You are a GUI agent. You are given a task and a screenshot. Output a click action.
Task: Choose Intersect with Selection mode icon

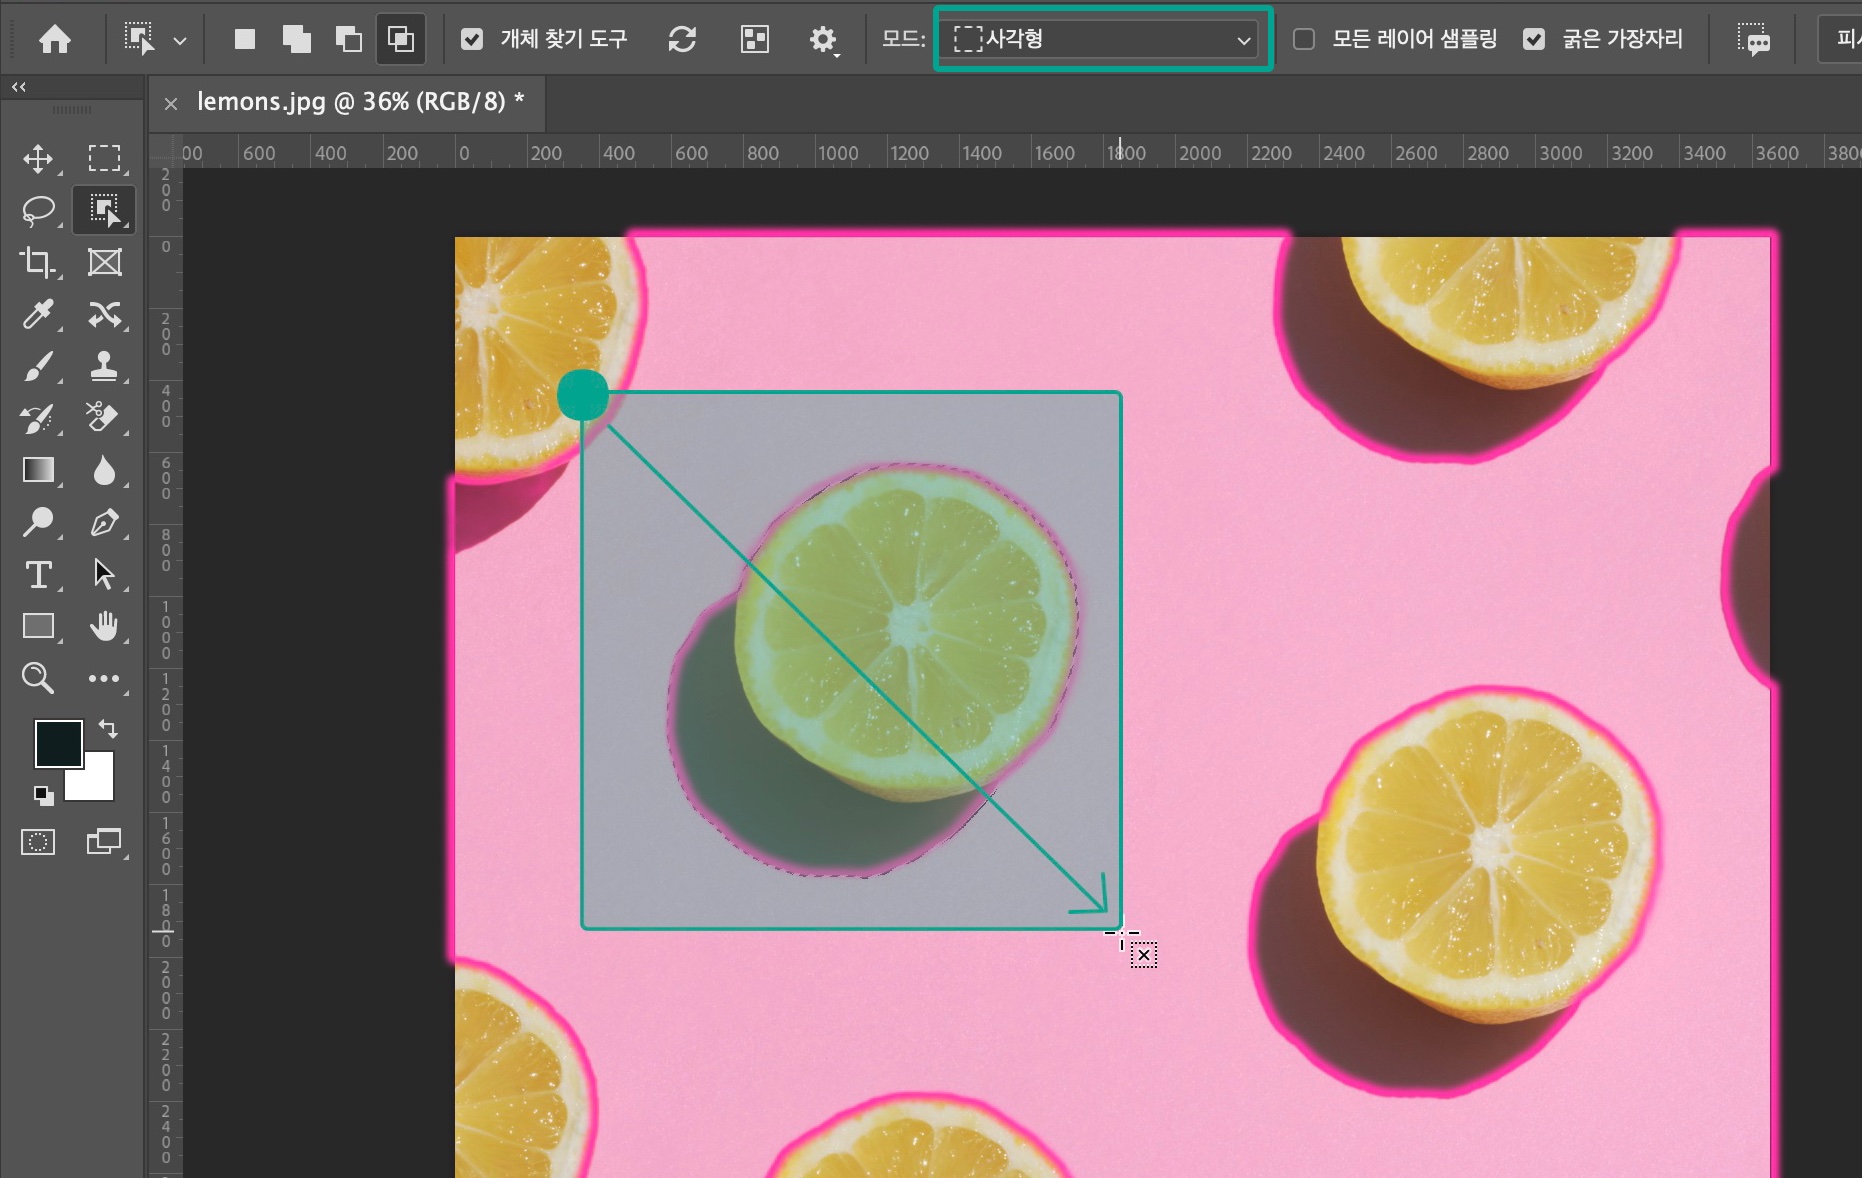tap(401, 40)
